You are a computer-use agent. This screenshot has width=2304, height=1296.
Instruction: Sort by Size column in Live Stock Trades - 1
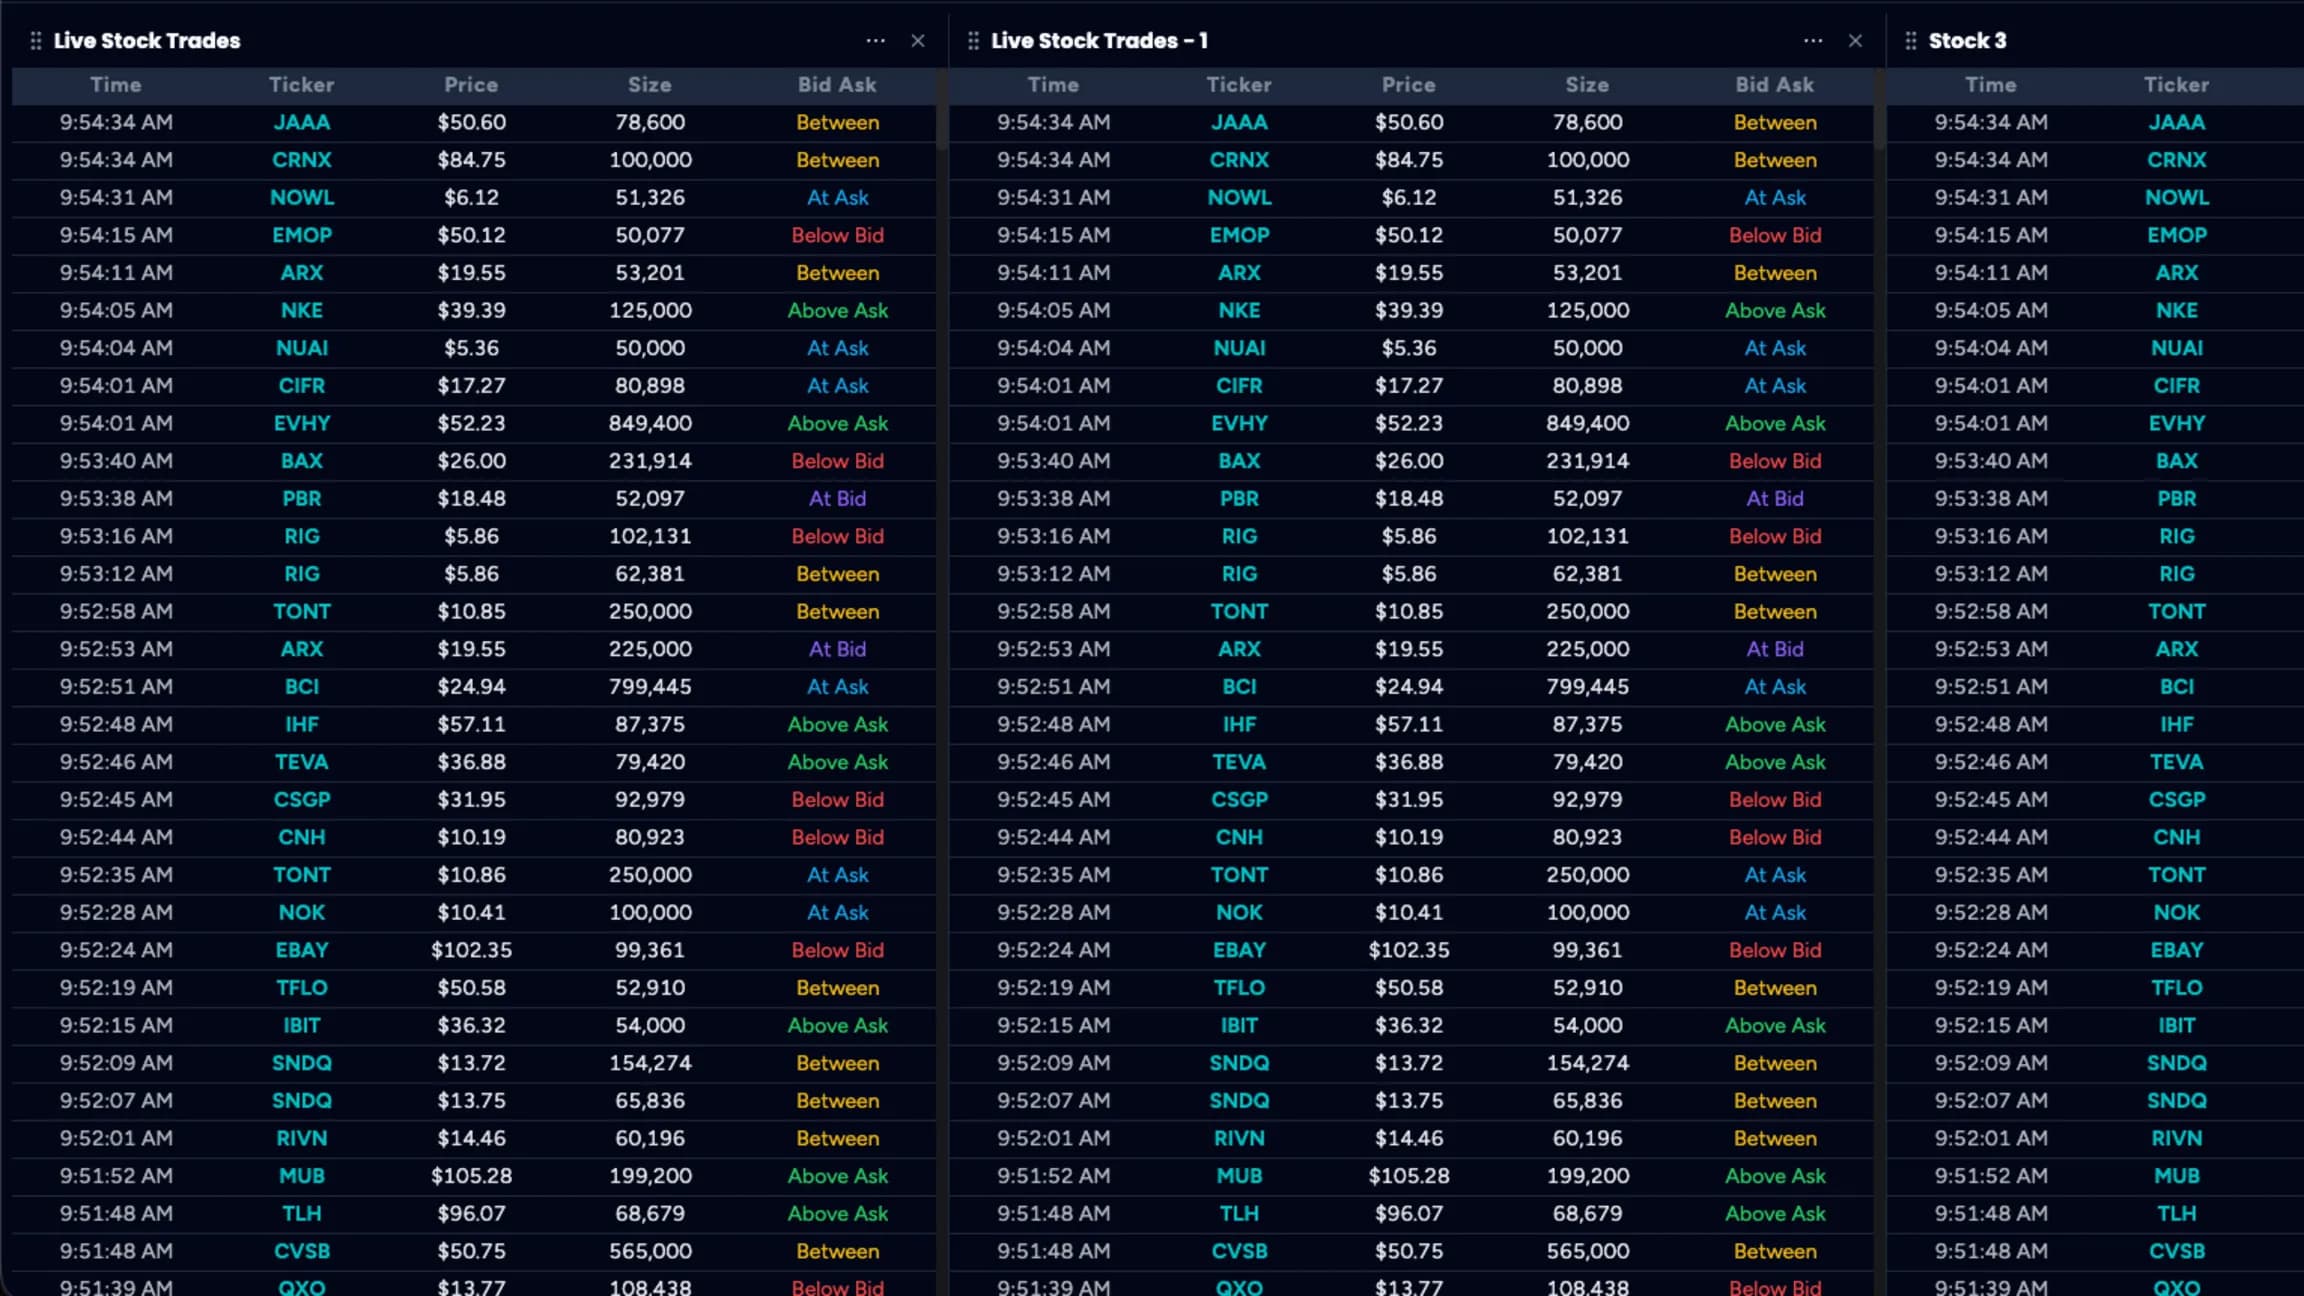(x=1588, y=85)
